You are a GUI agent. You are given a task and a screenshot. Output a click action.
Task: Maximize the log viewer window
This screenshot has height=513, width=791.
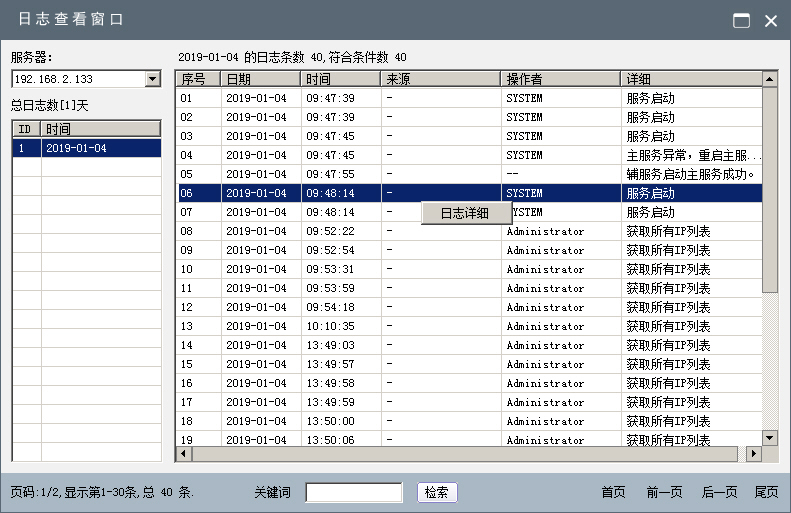pyautogui.click(x=741, y=20)
